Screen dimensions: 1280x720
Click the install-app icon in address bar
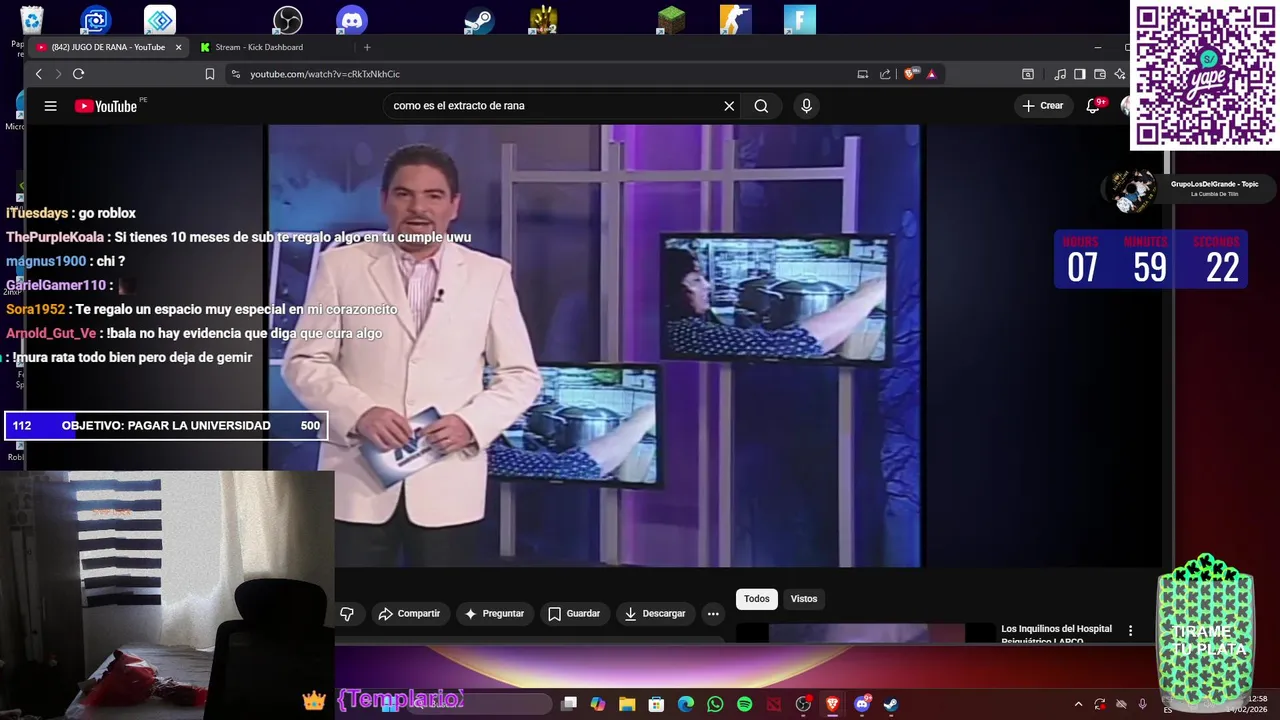click(x=863, y=74)
